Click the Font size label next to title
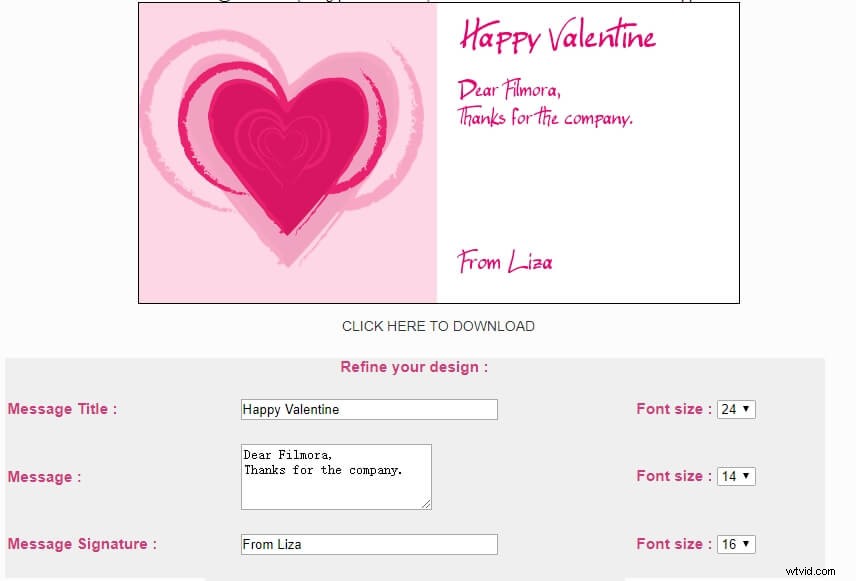This screenshot has width=856, height=581. pyautogui.click(x=670, y=408)
